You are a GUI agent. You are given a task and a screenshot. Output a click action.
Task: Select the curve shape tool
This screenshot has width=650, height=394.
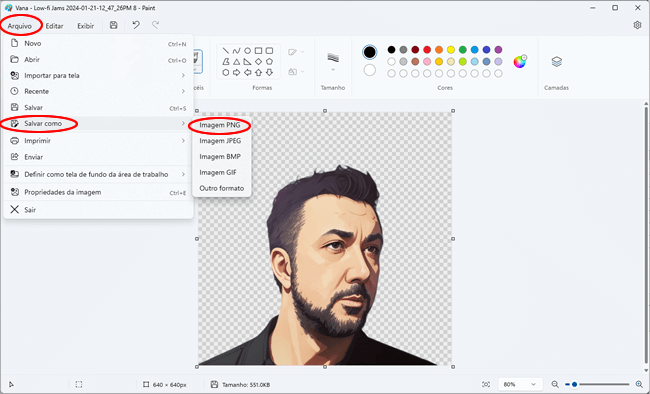[236, 51]
